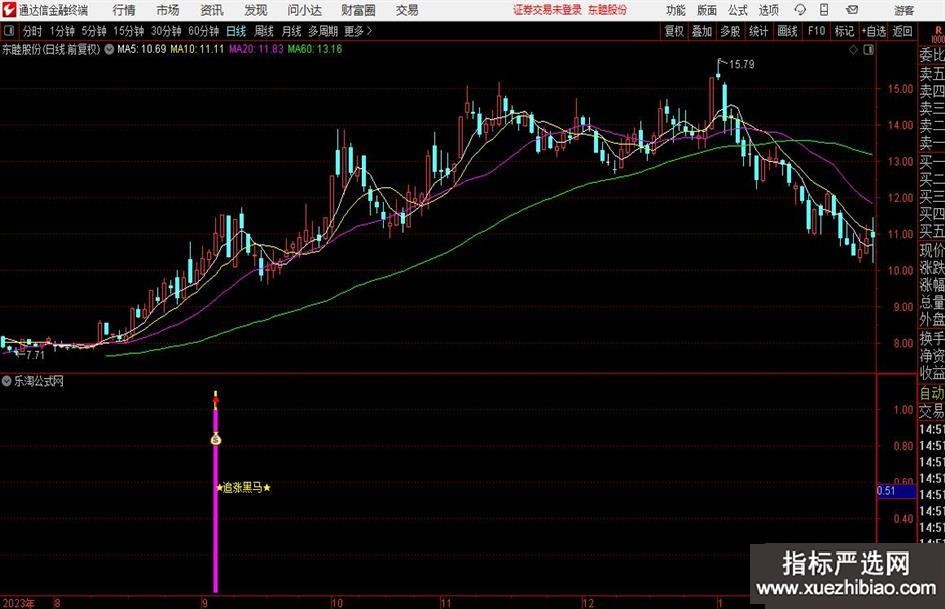The image size is (945, 609).
Task: Switch chart to 周线 weekly period
Action: (264, 31)
